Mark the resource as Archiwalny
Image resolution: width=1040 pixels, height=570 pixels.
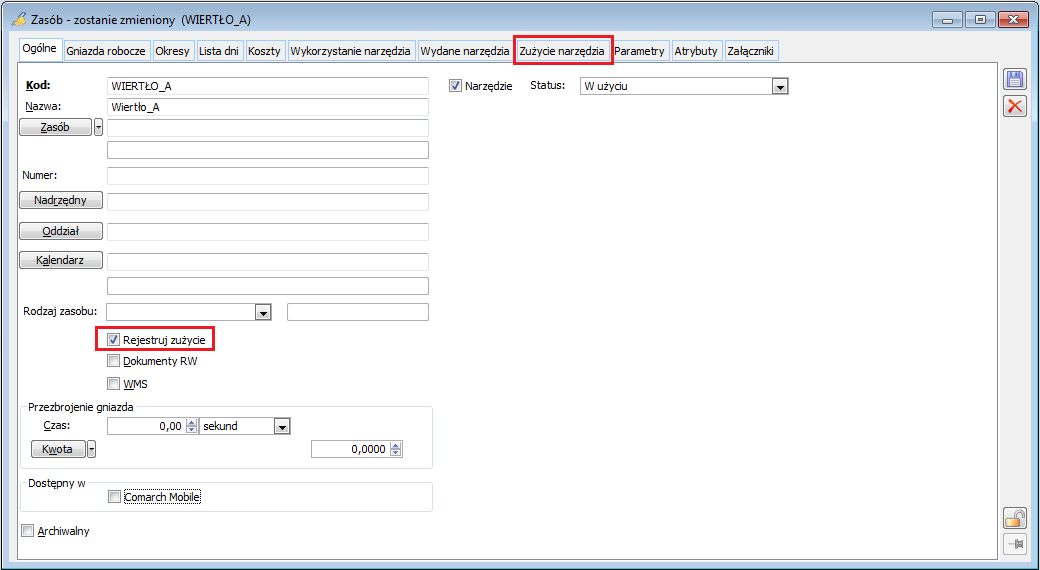(27, 531)
